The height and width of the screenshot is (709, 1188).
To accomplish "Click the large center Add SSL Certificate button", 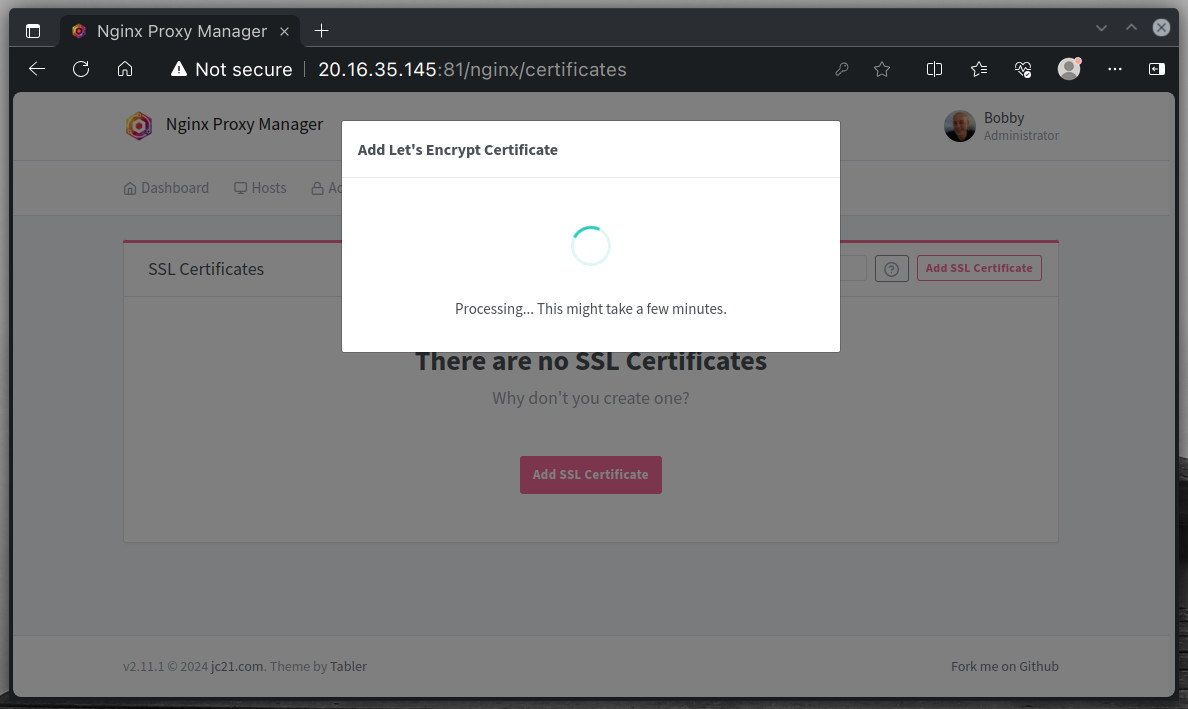I will [591, 475].
